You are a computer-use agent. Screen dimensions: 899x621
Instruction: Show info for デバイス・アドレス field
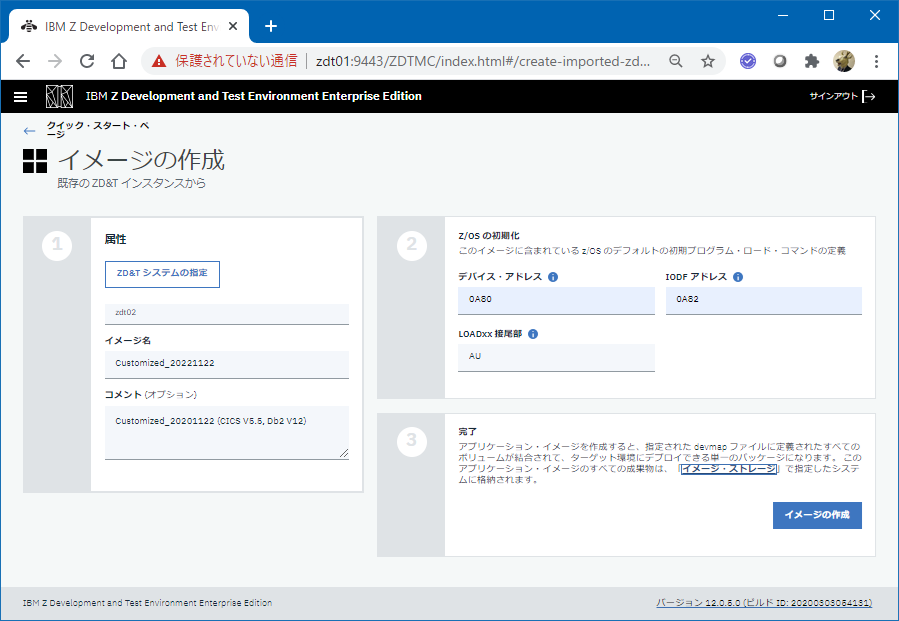coord(553,277)
